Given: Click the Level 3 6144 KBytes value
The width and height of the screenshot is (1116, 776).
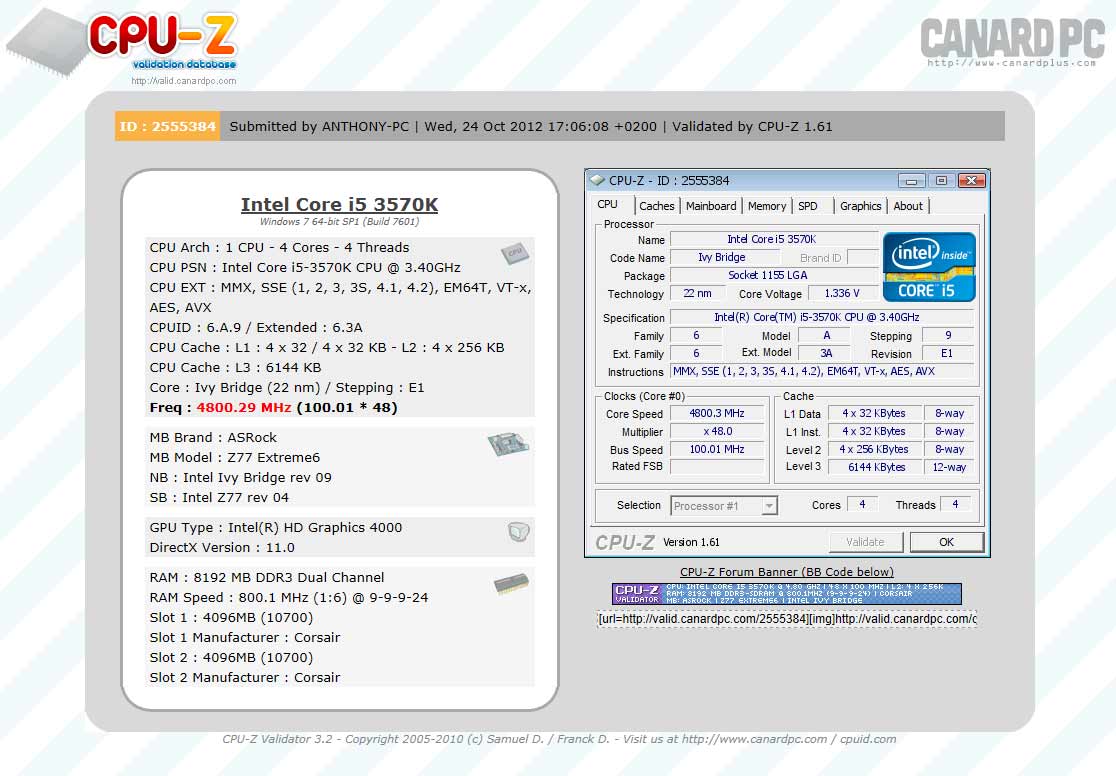Looking at the screenshot, I should [876, 467].
